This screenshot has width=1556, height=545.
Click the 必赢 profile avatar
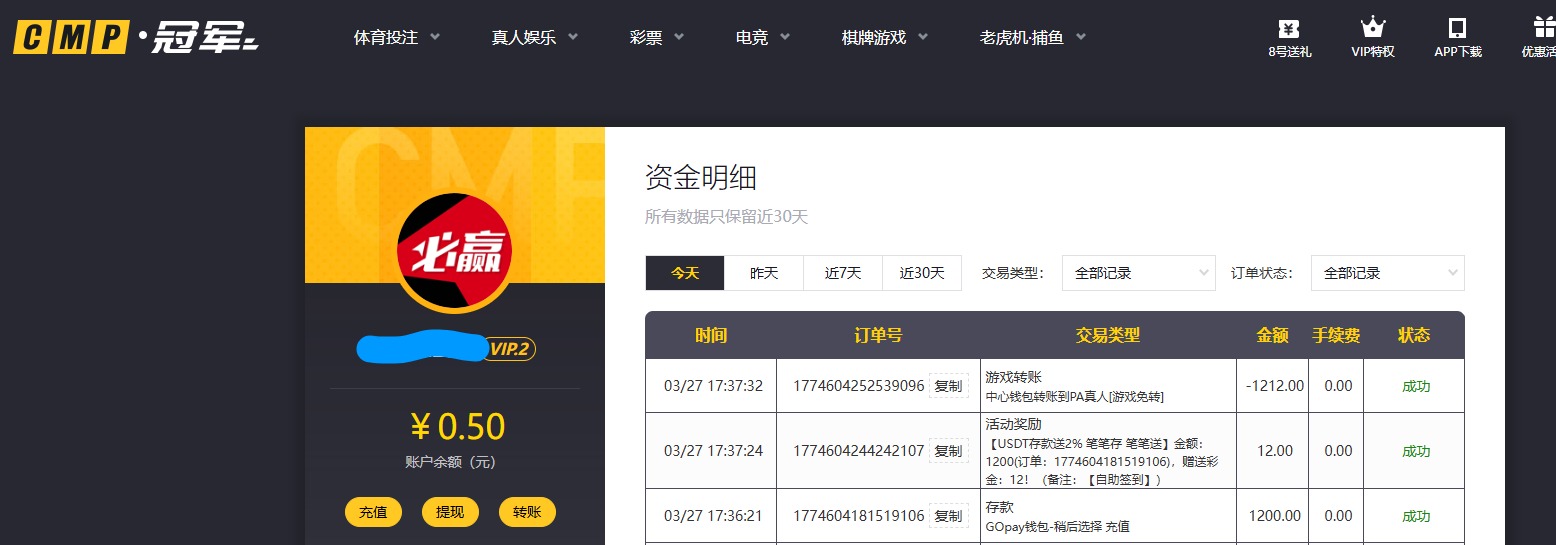tap(454, 253)
